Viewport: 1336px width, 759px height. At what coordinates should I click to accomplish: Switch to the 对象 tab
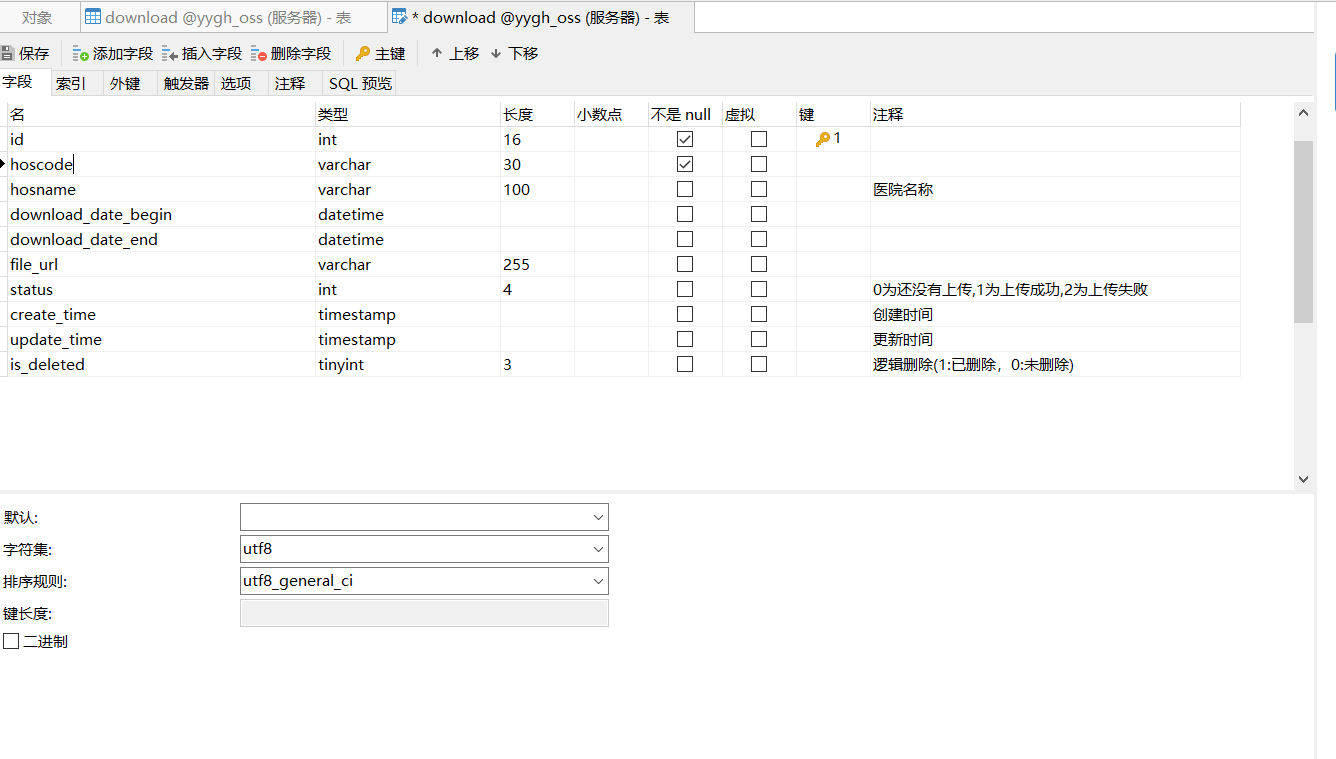point(37,17)
